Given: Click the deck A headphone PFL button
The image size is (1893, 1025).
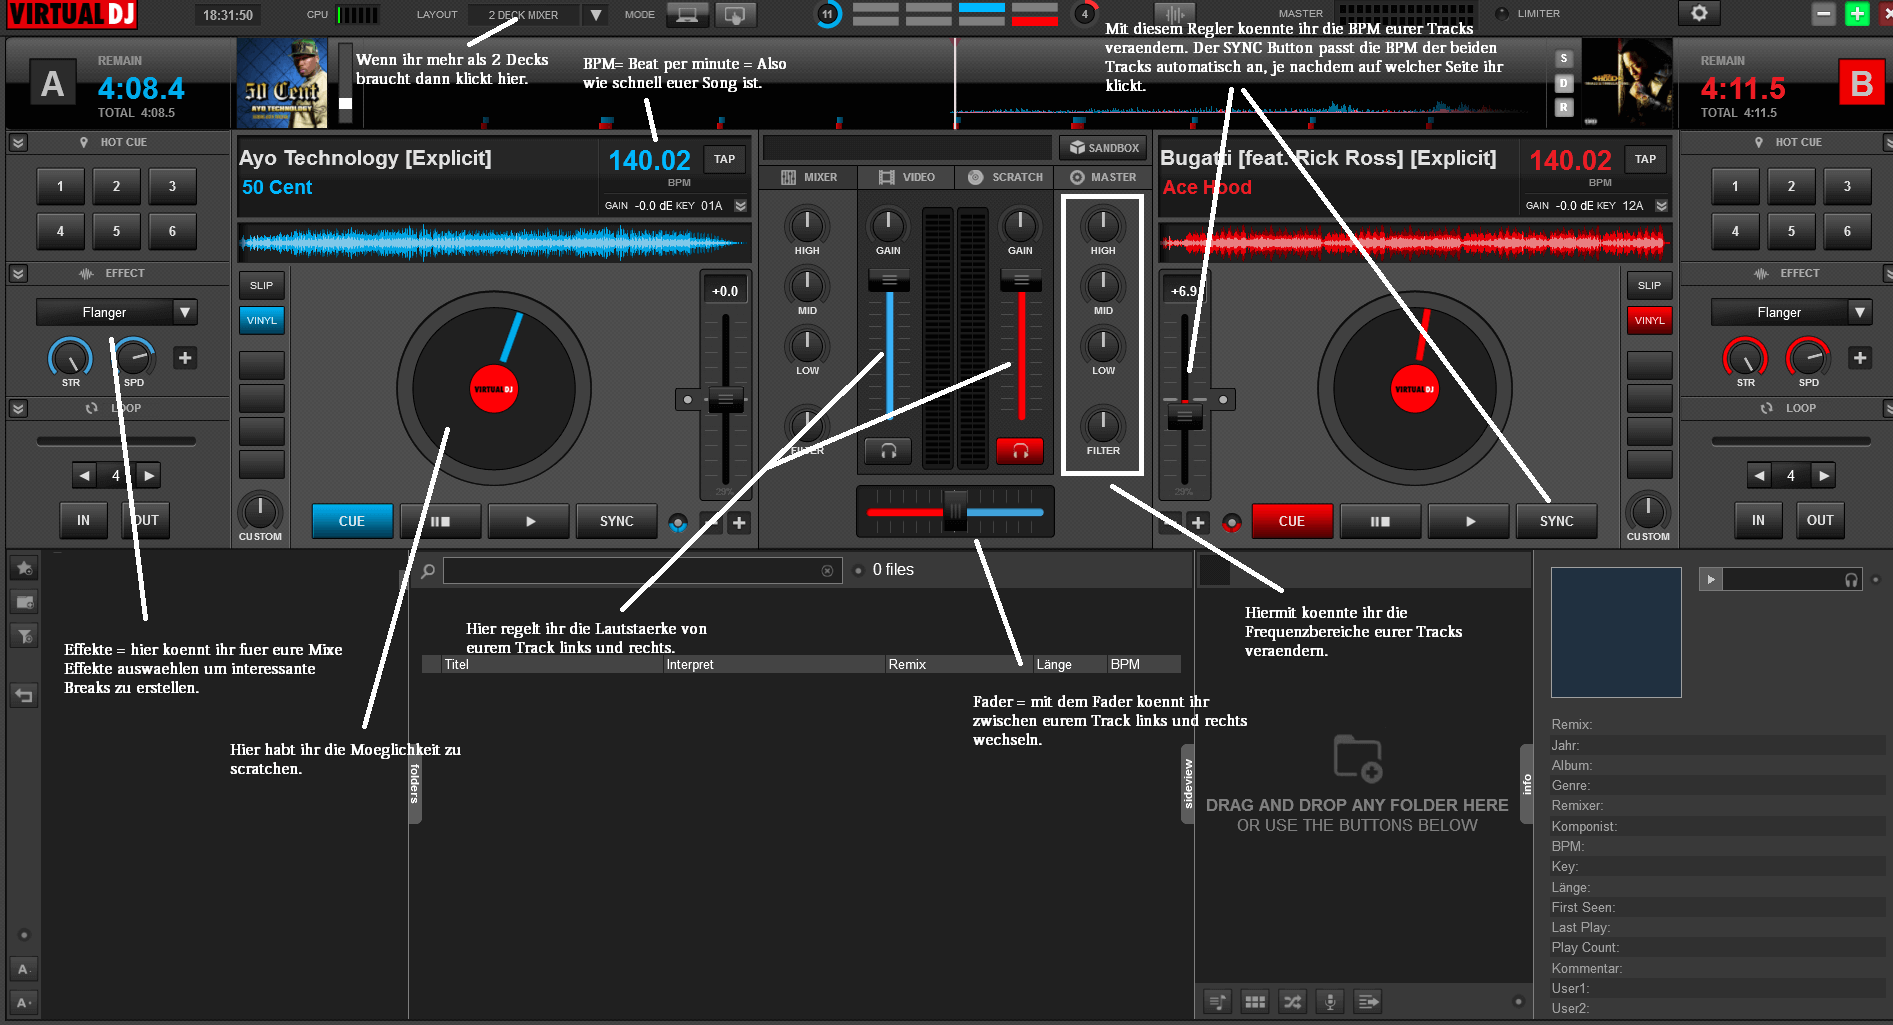Looking at the screenshot, I should [x=888, y=451].
